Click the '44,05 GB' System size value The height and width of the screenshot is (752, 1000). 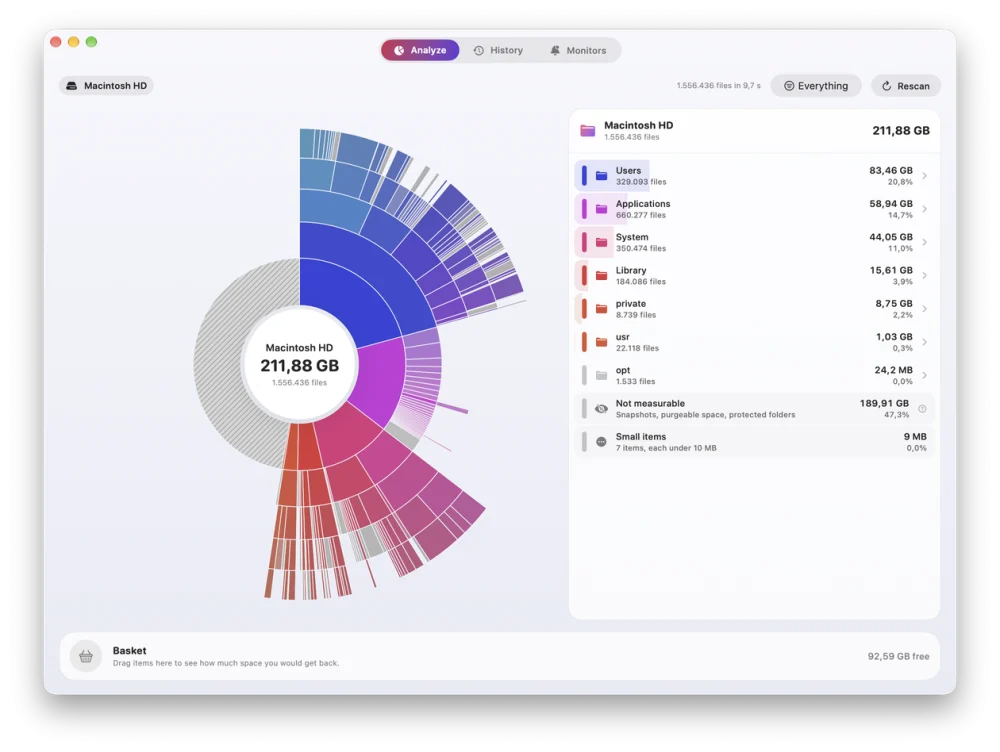pos(890,237)
